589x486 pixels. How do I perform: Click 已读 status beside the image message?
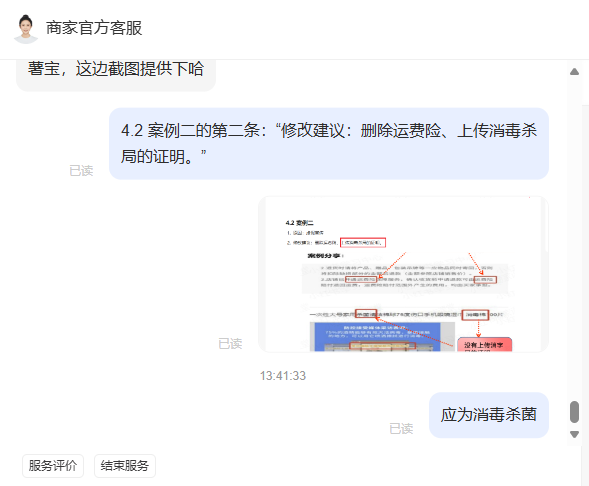click(x=230, y=344)
